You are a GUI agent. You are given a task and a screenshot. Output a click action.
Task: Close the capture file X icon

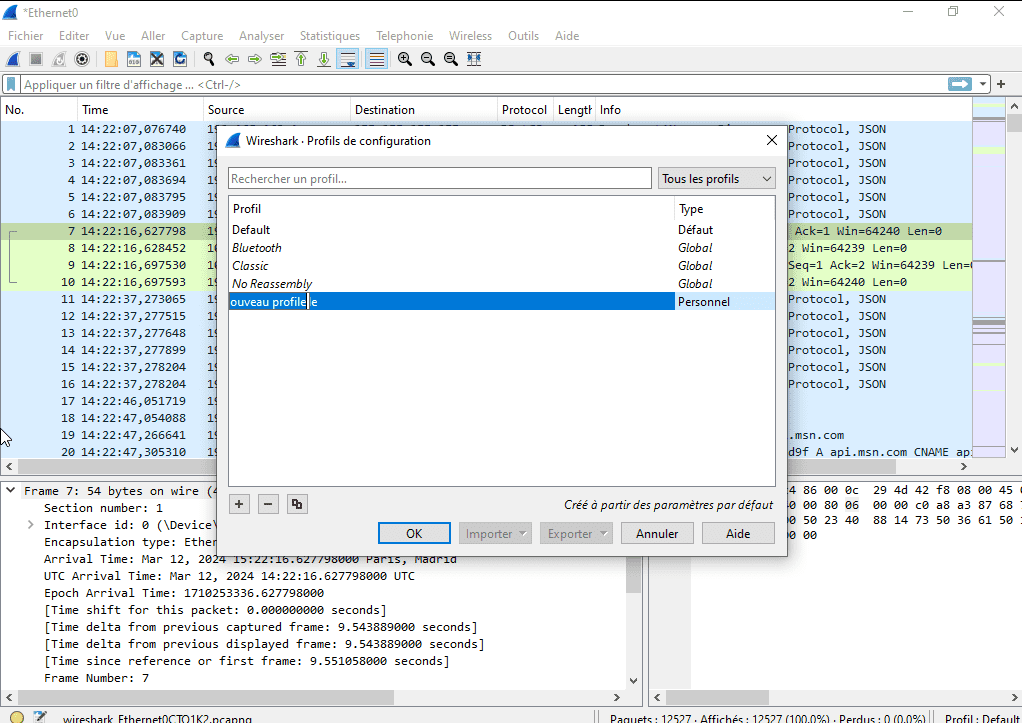[x=157, y=59]
